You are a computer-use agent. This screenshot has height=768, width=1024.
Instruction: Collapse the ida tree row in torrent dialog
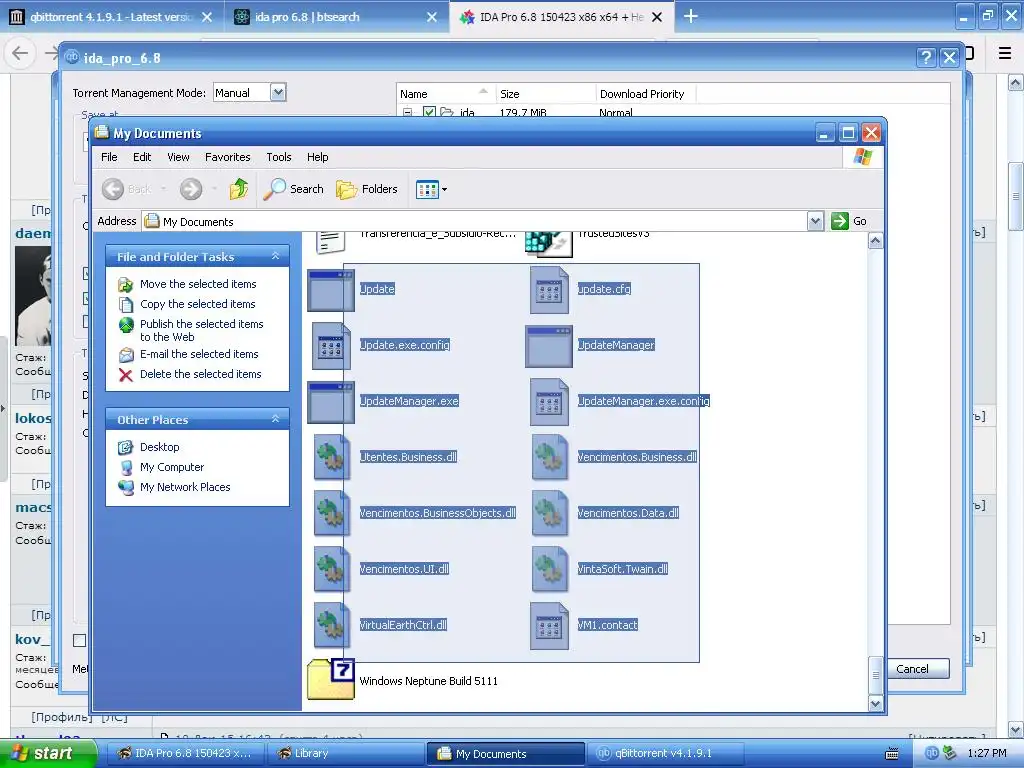point(408,112)
